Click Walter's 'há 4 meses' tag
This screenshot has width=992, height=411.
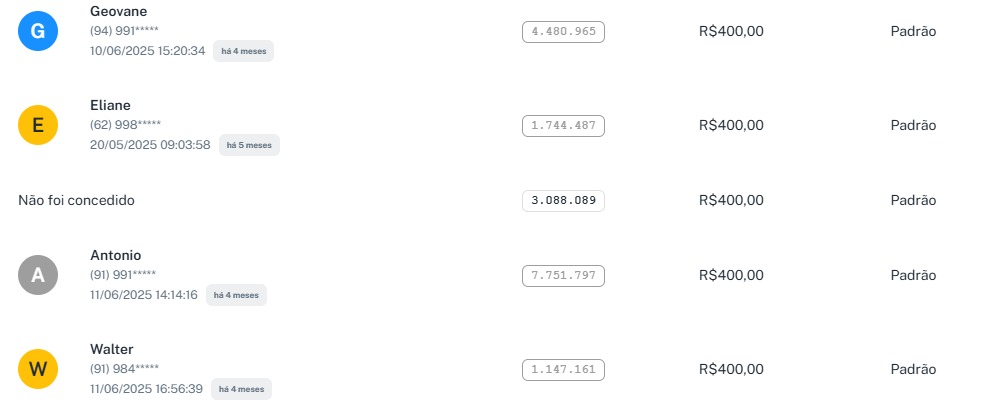click(x=241, y=389)
